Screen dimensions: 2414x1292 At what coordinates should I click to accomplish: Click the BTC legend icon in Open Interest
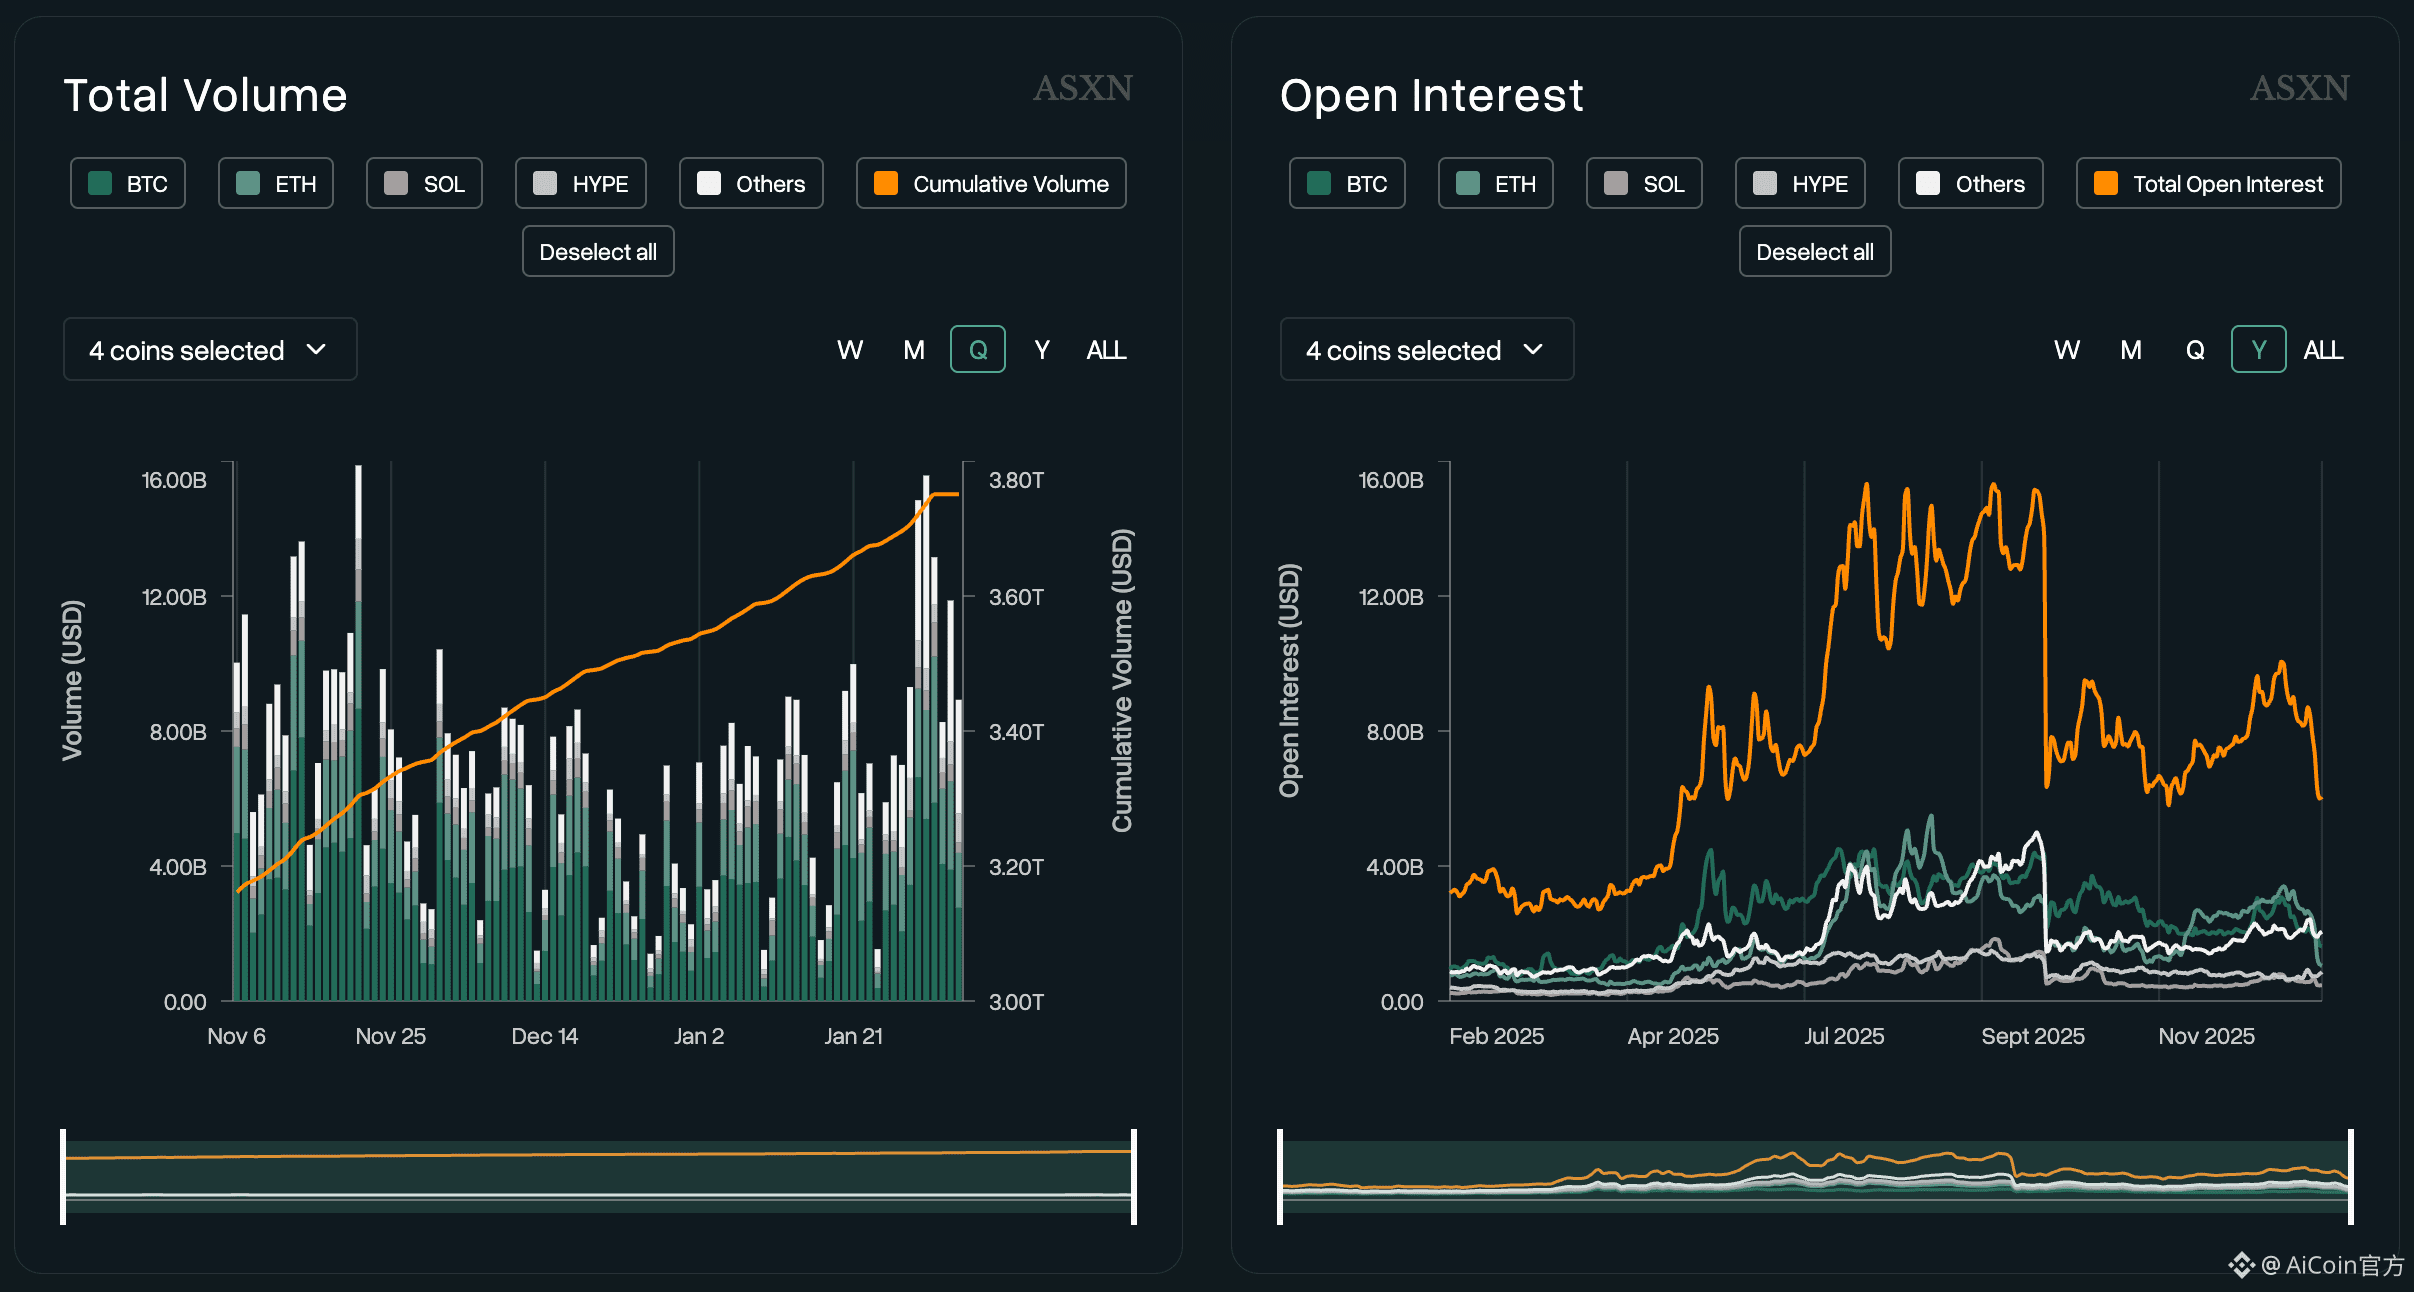[x=1319, y=183]
